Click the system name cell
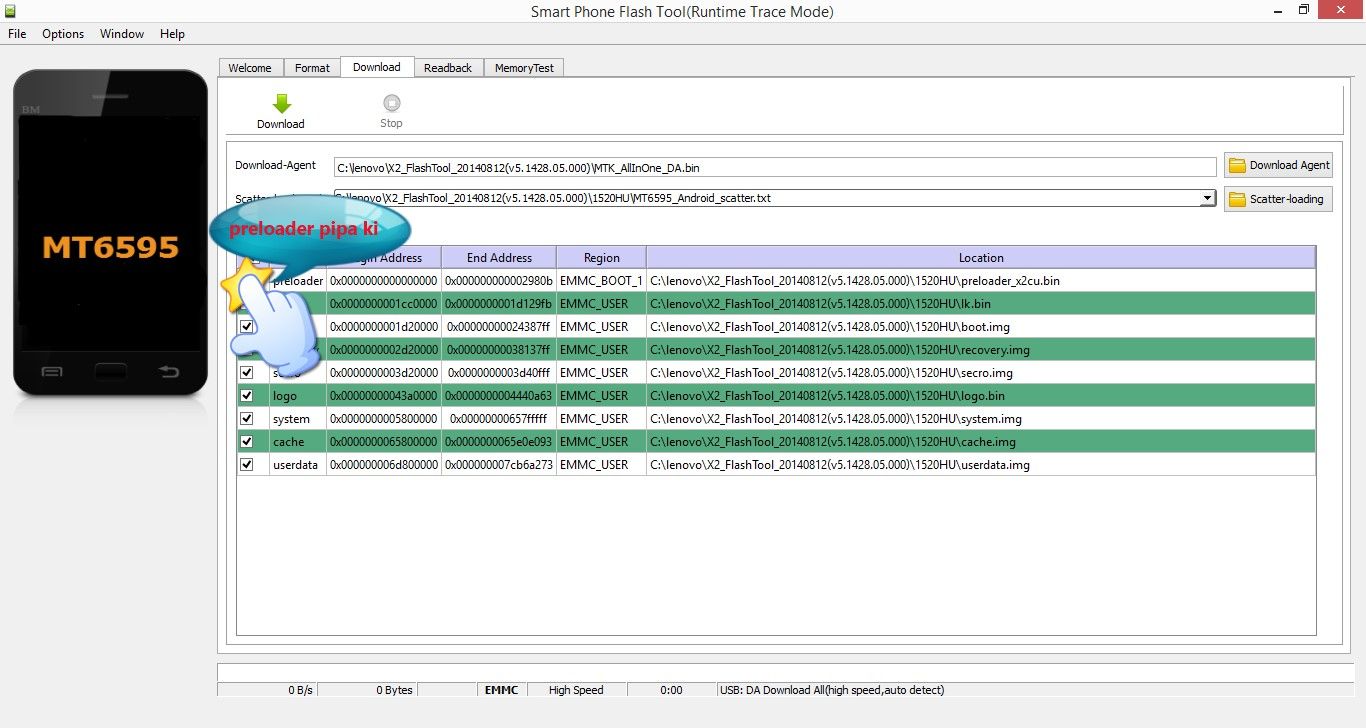1366x728 pixels. point(298,418)
